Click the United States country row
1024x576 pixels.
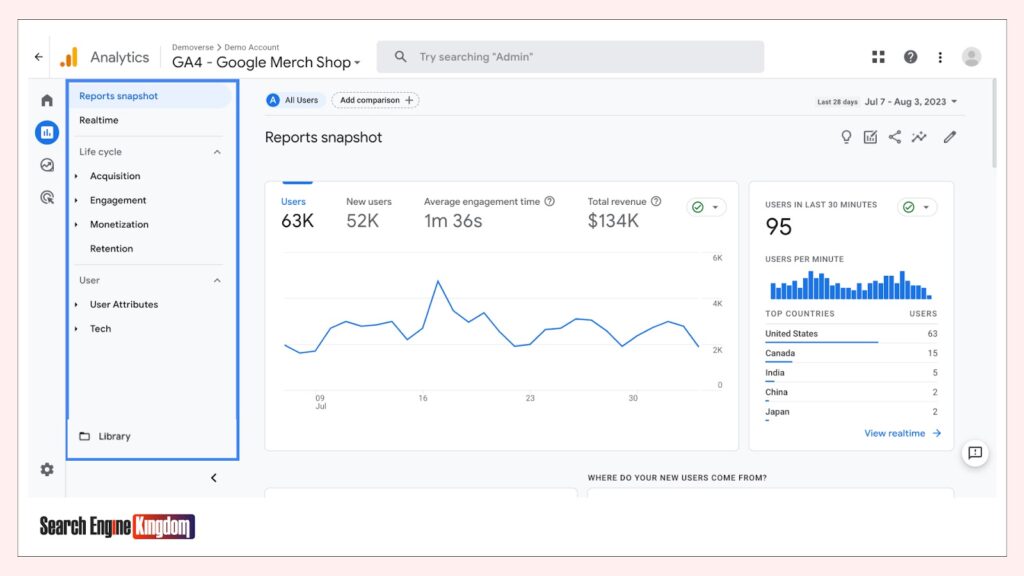[x=851, y=334]
